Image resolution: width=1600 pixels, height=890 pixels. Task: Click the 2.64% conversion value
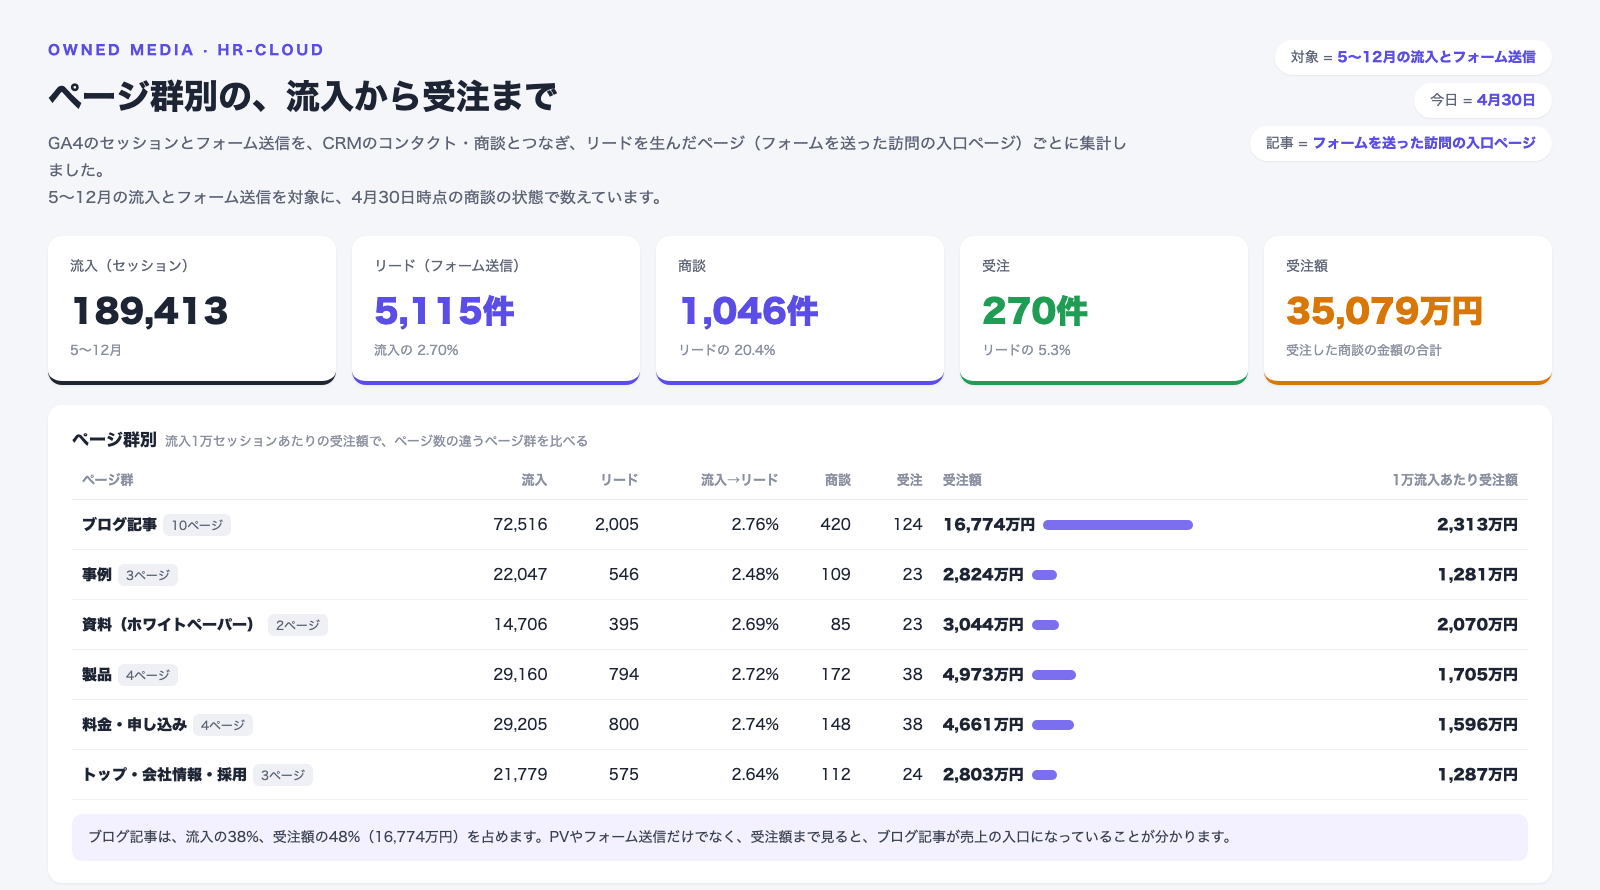[x=755, y=775]
